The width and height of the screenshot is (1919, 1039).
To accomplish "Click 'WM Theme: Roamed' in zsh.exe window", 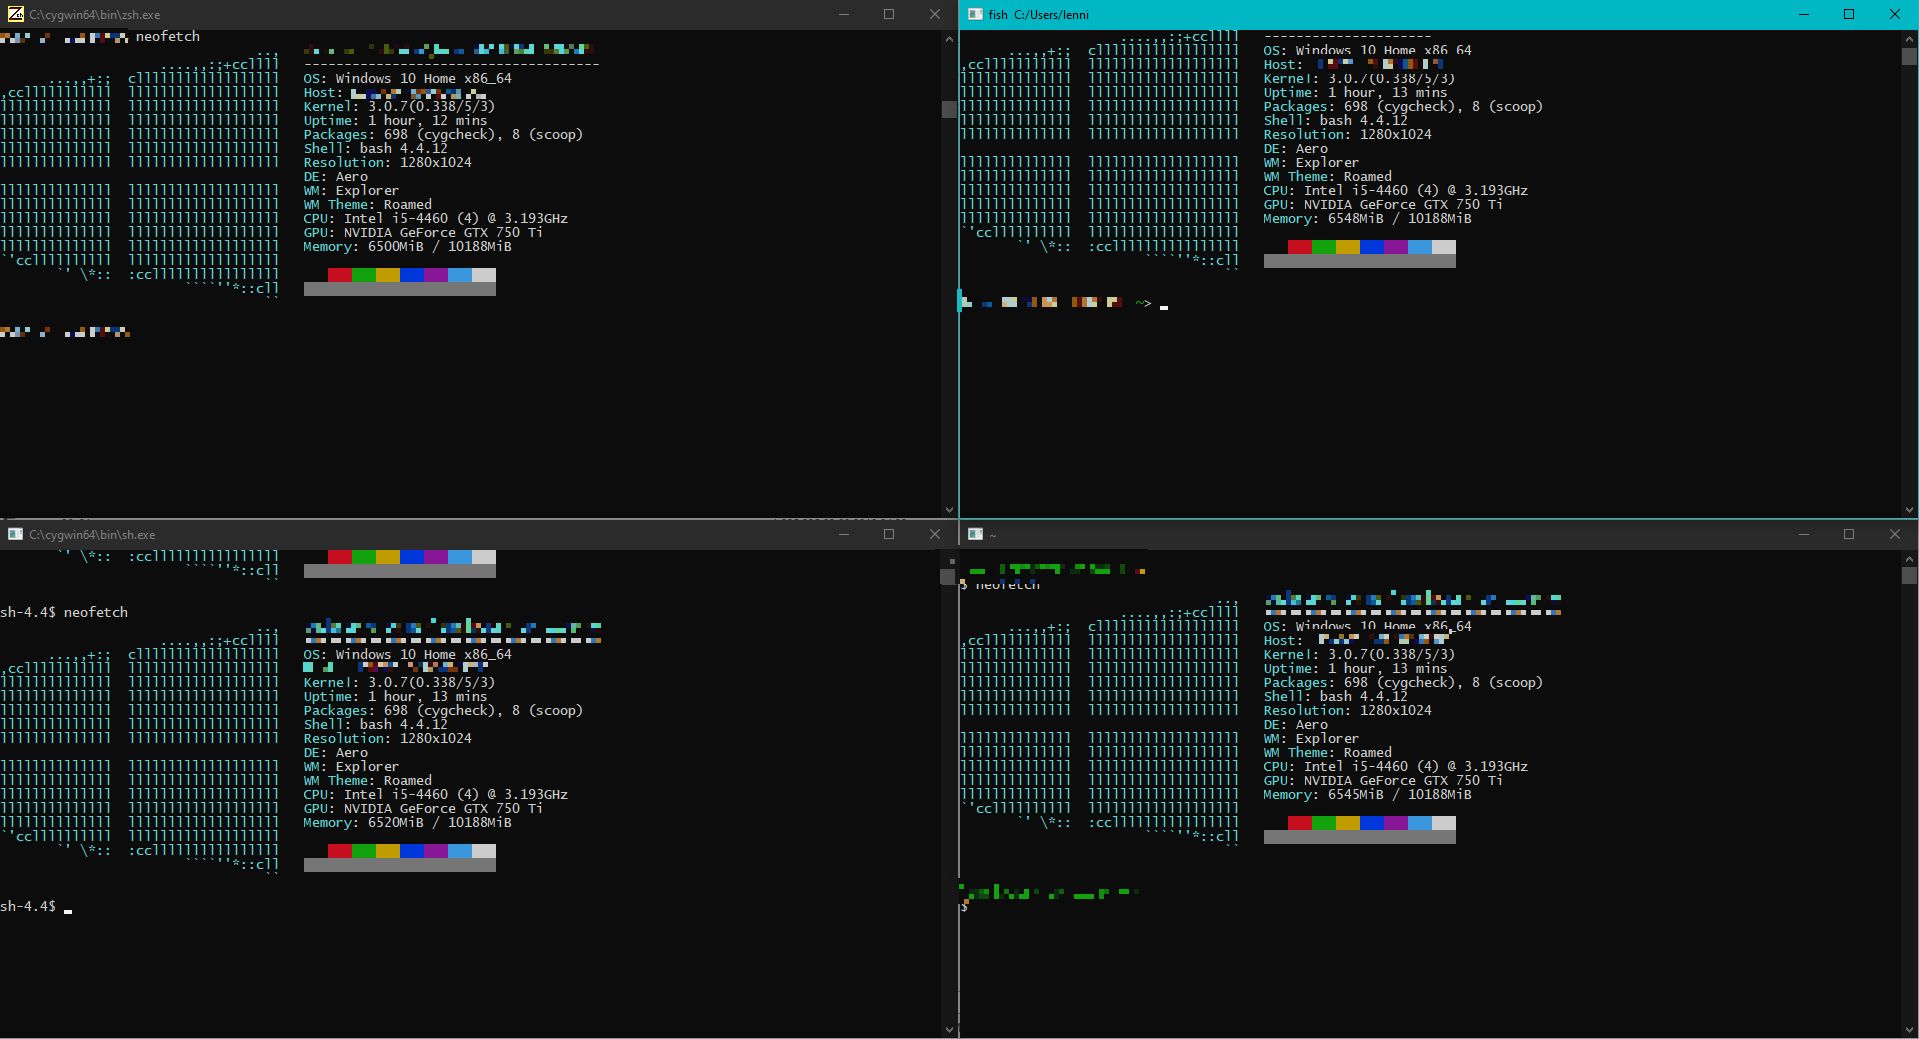I will [367, 204].
